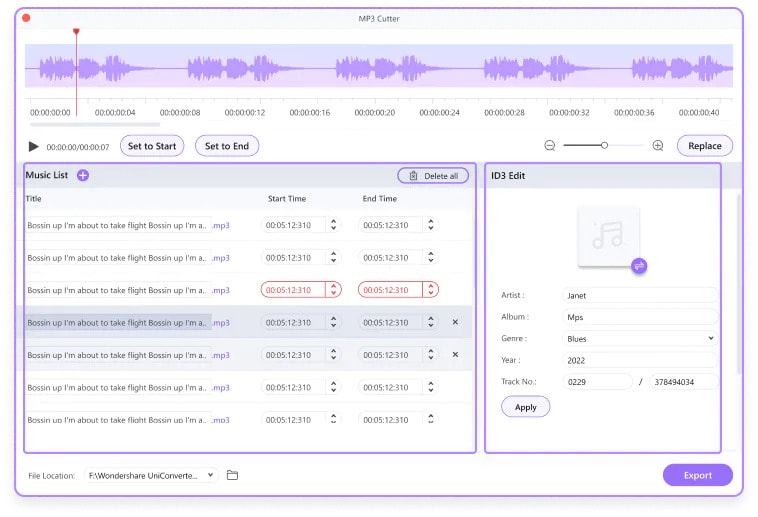Click the Artist field containing Janet
Screen dimensions: 758x517
640,295
